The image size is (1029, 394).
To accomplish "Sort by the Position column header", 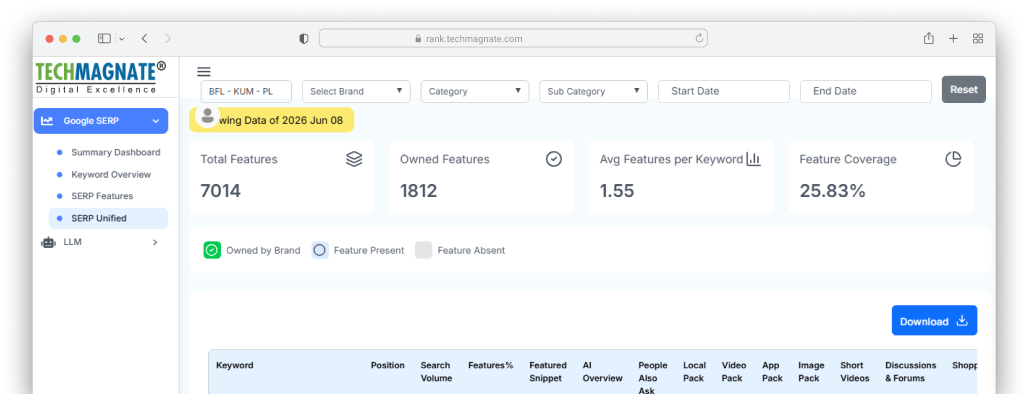I will 388,365.
